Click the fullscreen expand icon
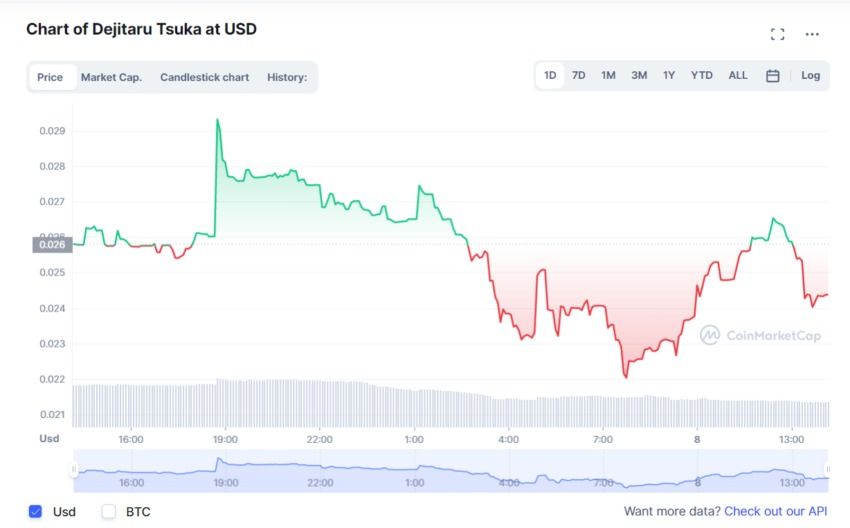The height and width of the screenshot is (528, 850). (777, 34)
